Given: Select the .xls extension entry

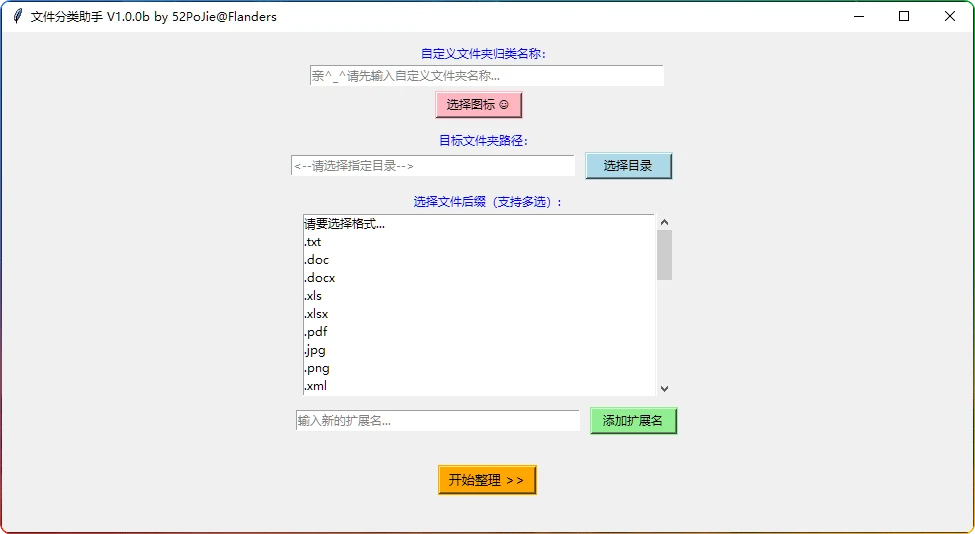Looking at the screenshot, I should click(479, 297).
